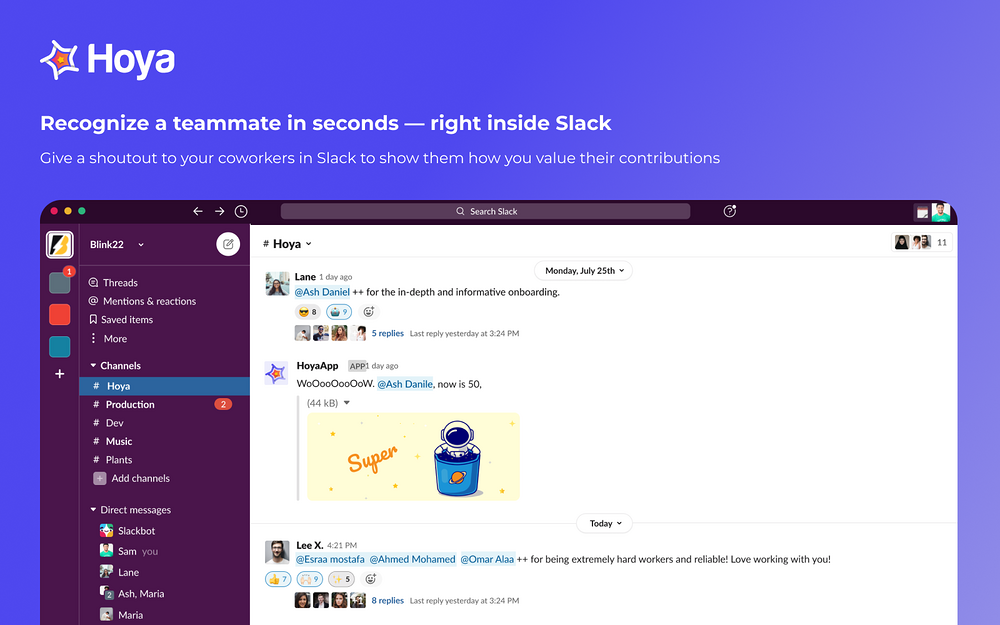Switch to the red workspace tile
Viewport: 1000px width, 625px height.
60,314
